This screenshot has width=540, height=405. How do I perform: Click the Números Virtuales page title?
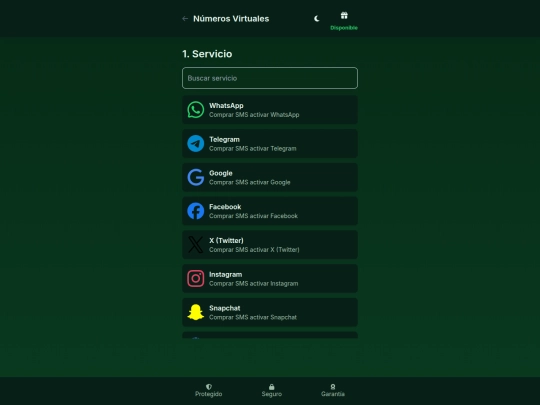click(x=231, y=19)
